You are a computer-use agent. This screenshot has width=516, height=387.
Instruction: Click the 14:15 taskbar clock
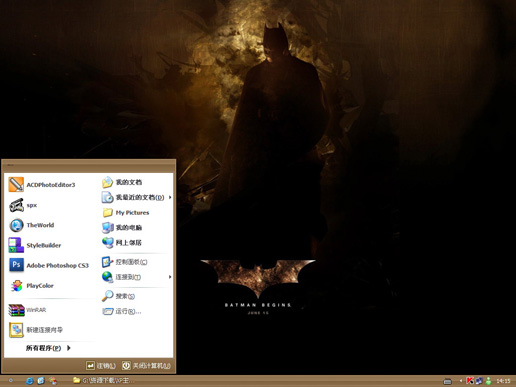[x=503, y=381]
